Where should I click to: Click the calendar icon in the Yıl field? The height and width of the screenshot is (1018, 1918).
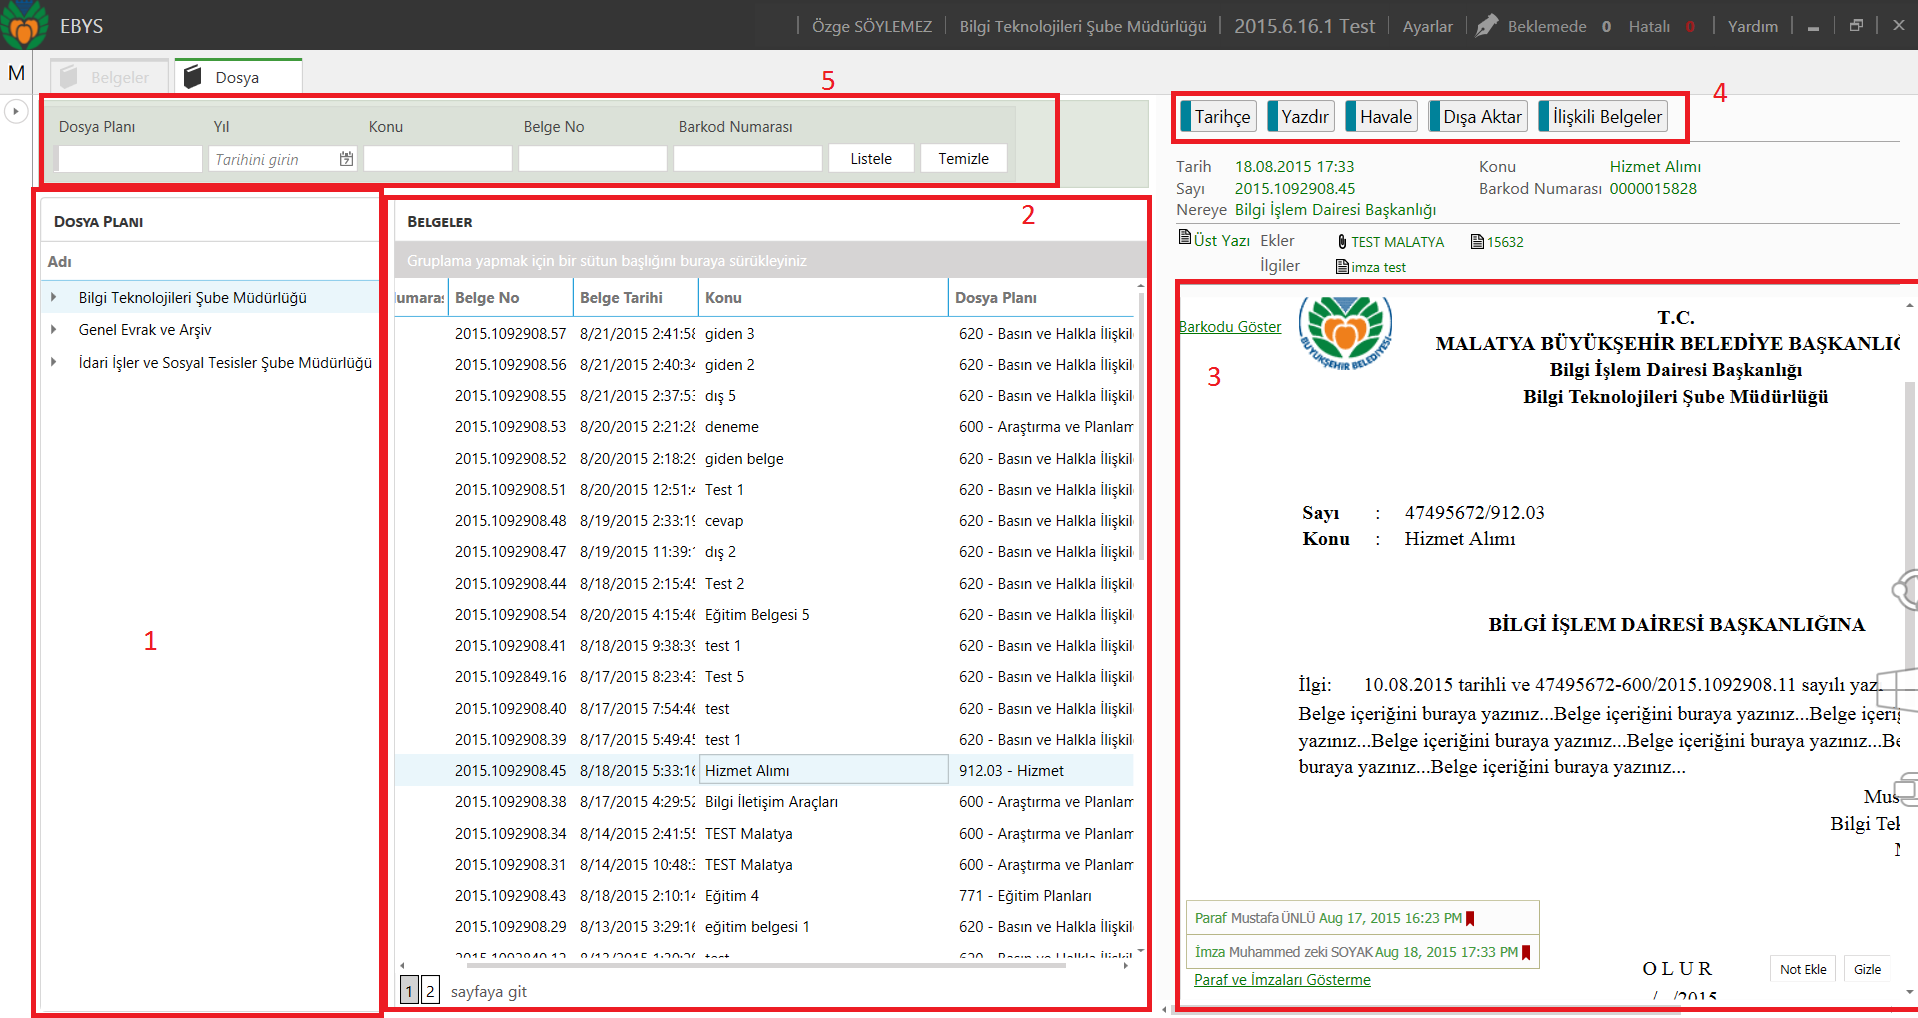click(346, 159)
